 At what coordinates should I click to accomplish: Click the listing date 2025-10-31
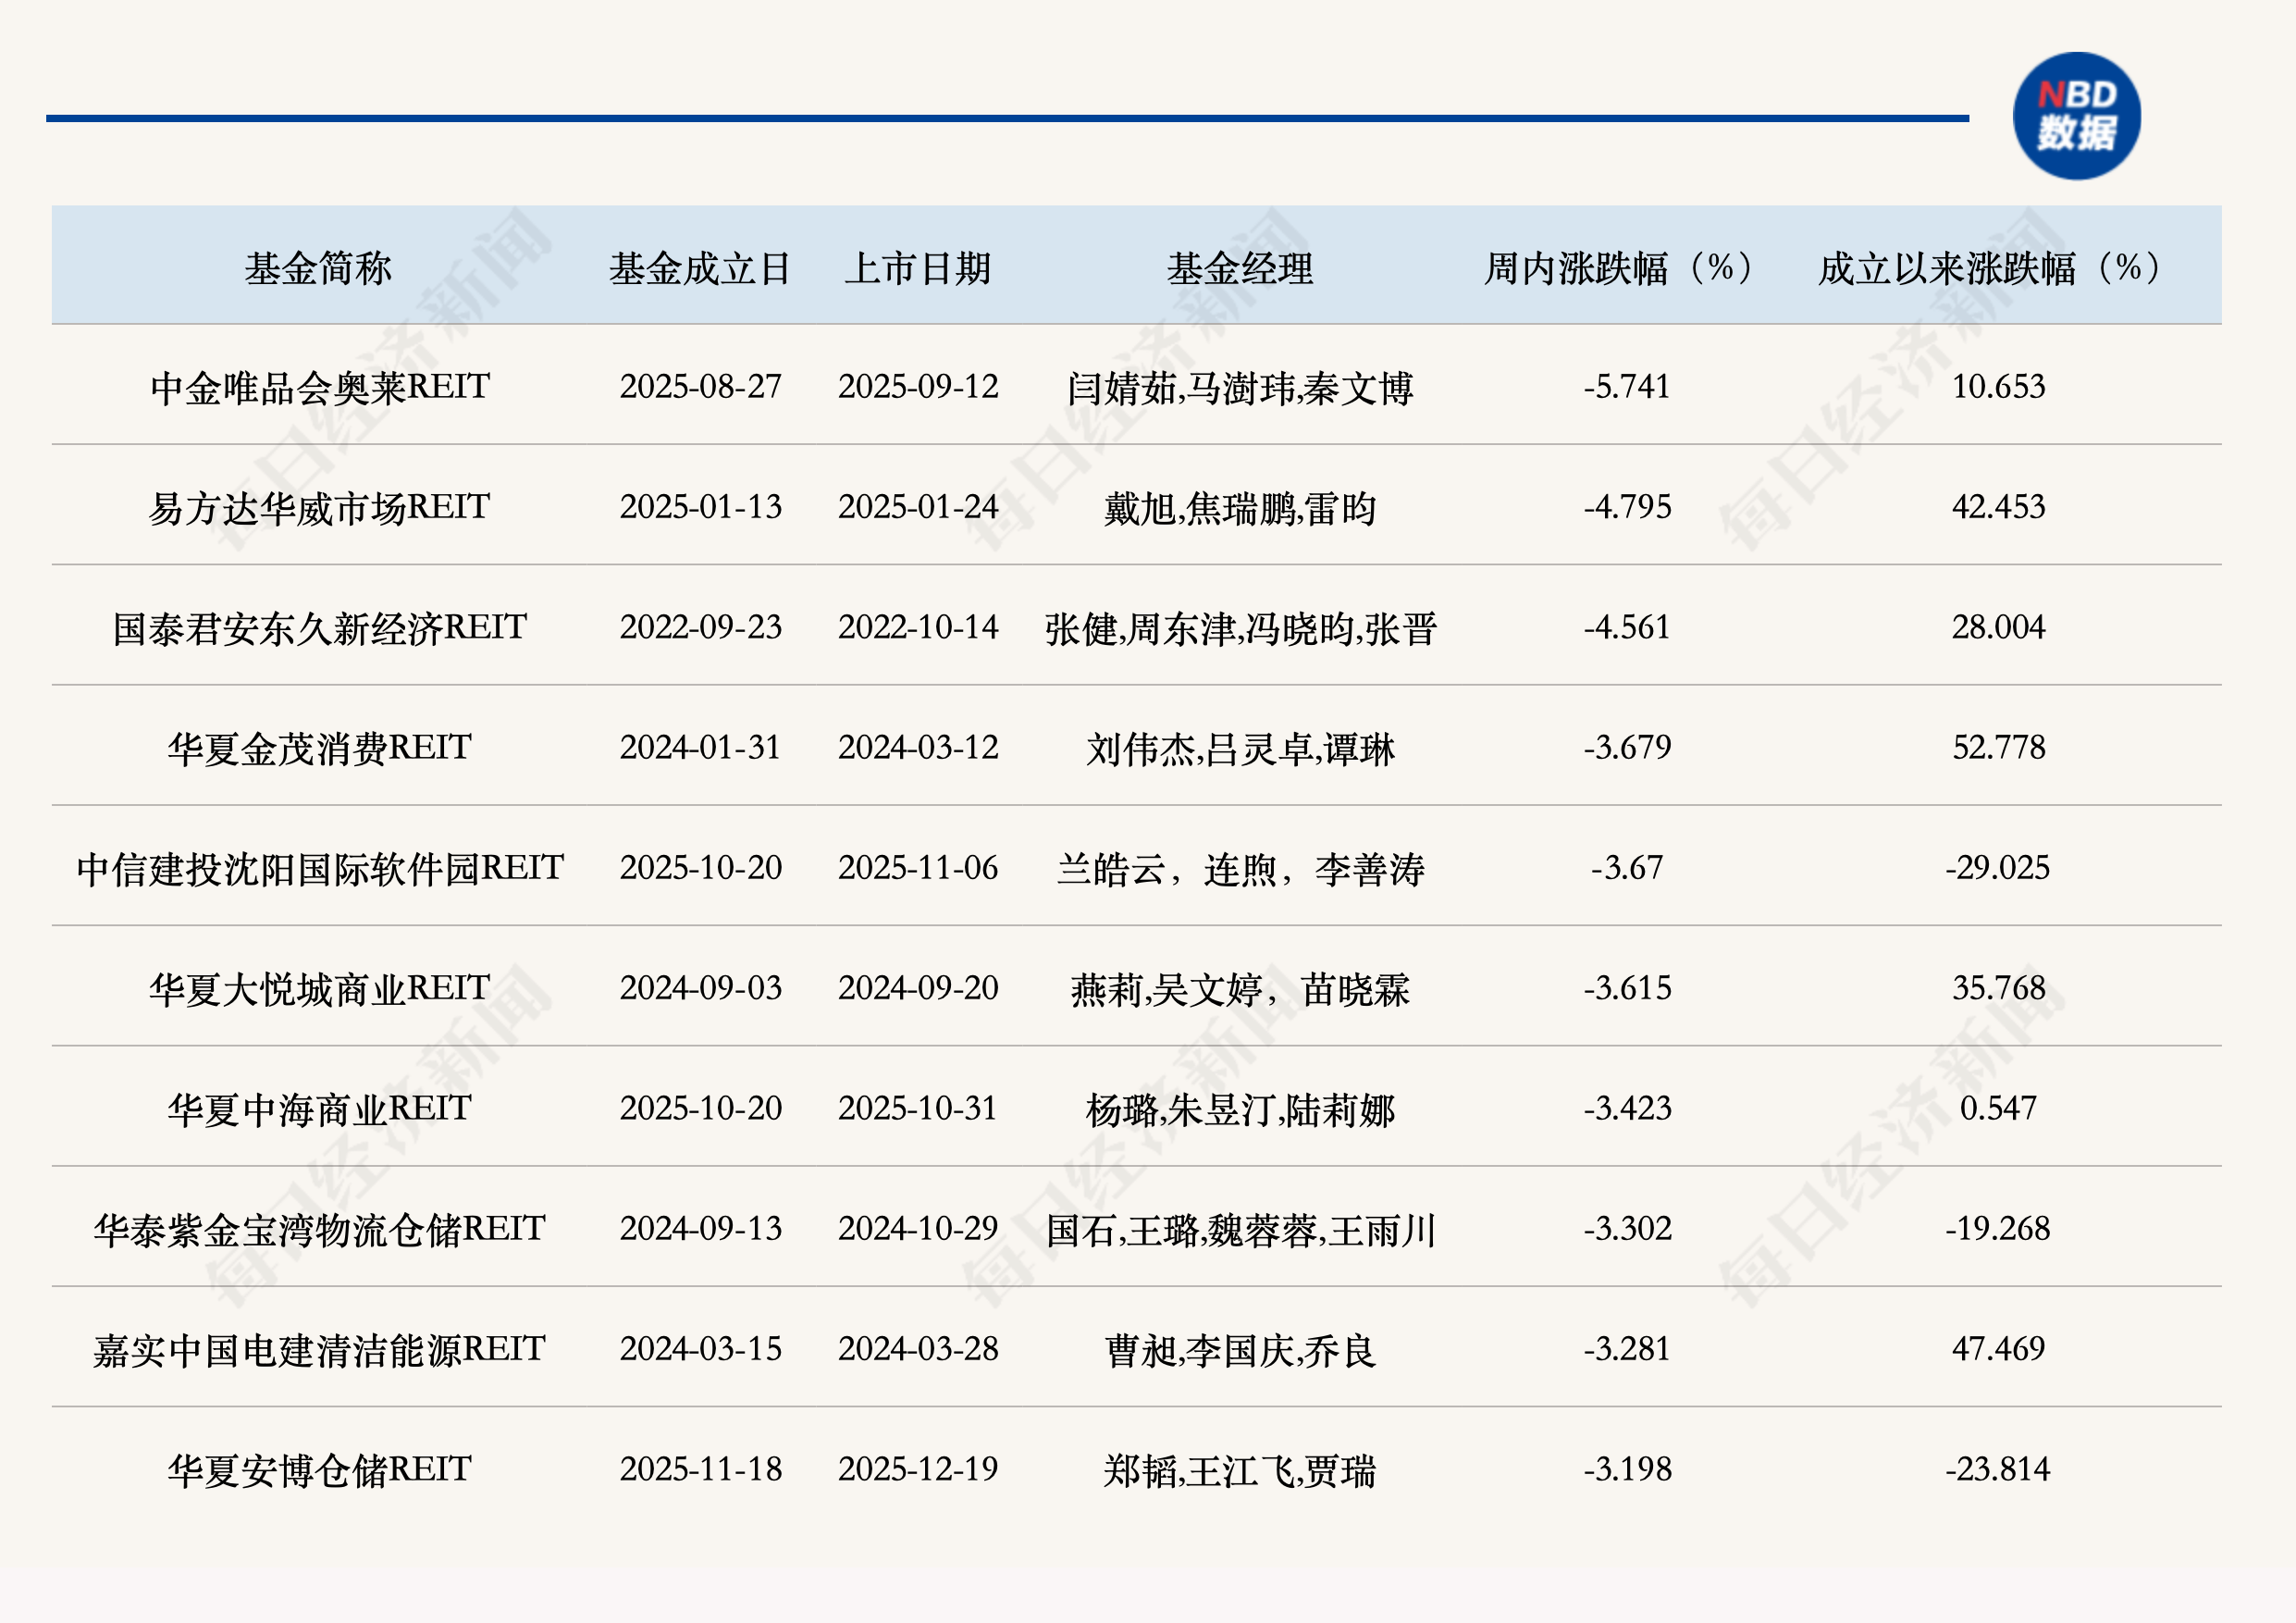918,1108
